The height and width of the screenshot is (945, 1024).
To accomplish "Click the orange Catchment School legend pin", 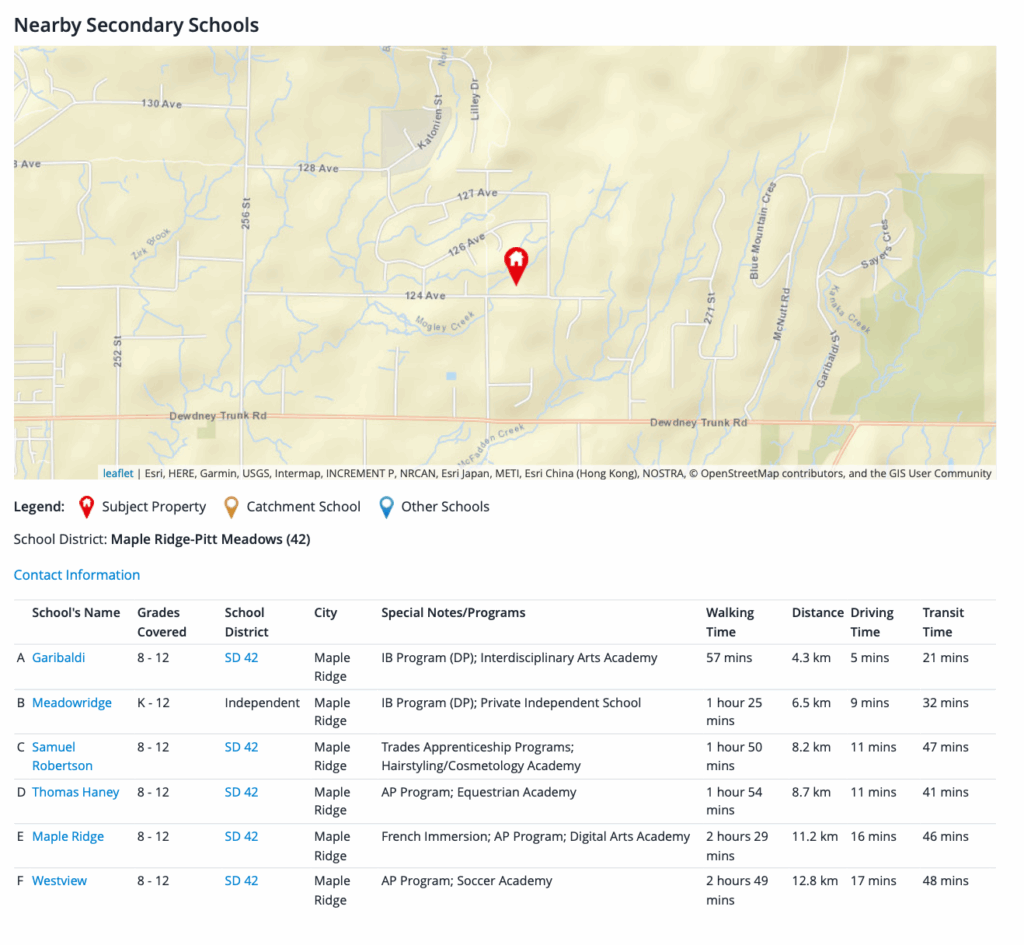I will click(x=231, y=507).
